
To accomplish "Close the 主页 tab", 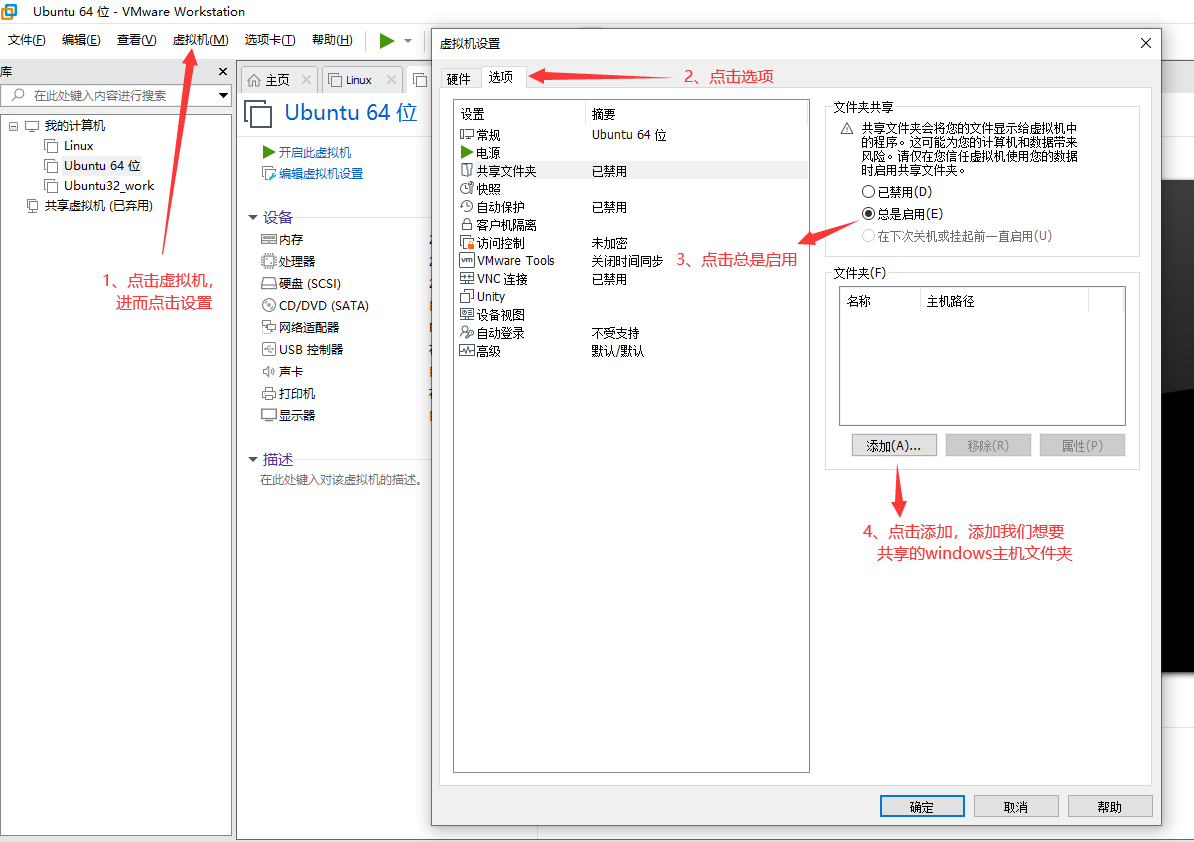I will coord(306,79).
